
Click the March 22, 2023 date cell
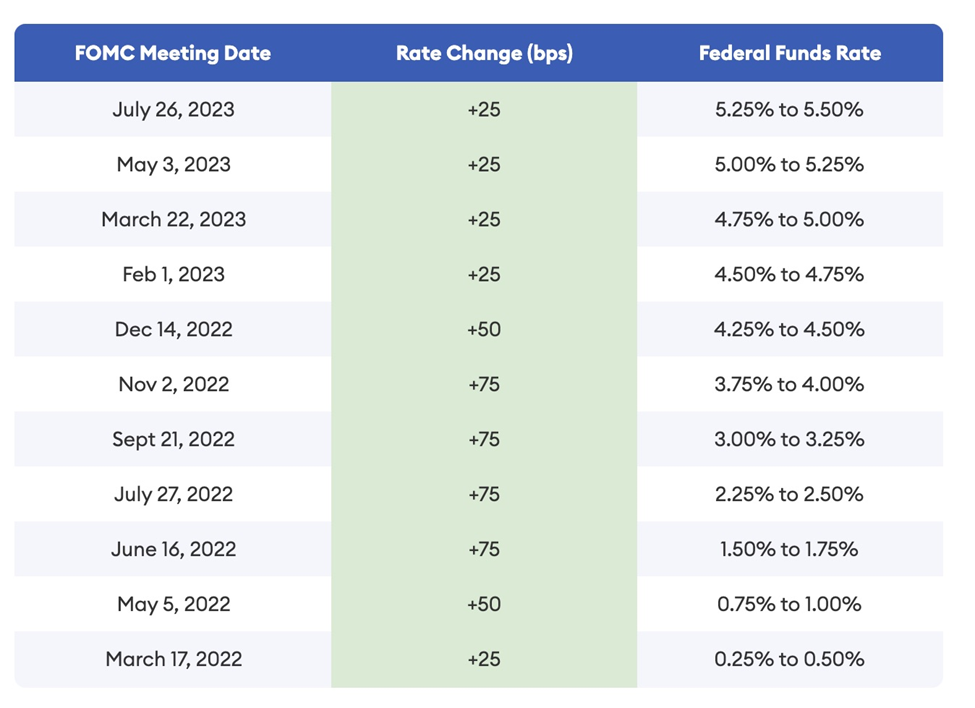click(173, 219)
